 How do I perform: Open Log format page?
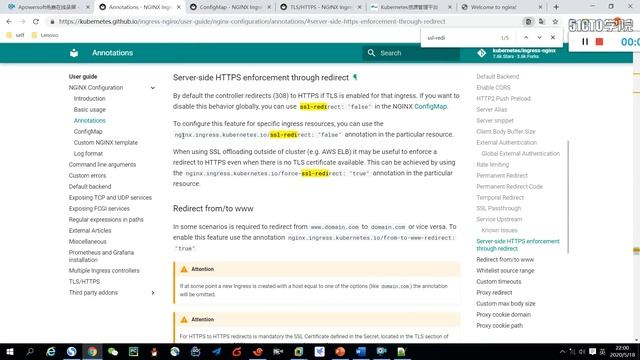point(88,154)
